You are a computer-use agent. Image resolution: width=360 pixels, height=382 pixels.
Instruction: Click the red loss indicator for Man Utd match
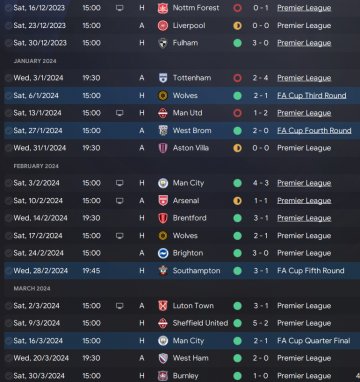tap(237, 113)
